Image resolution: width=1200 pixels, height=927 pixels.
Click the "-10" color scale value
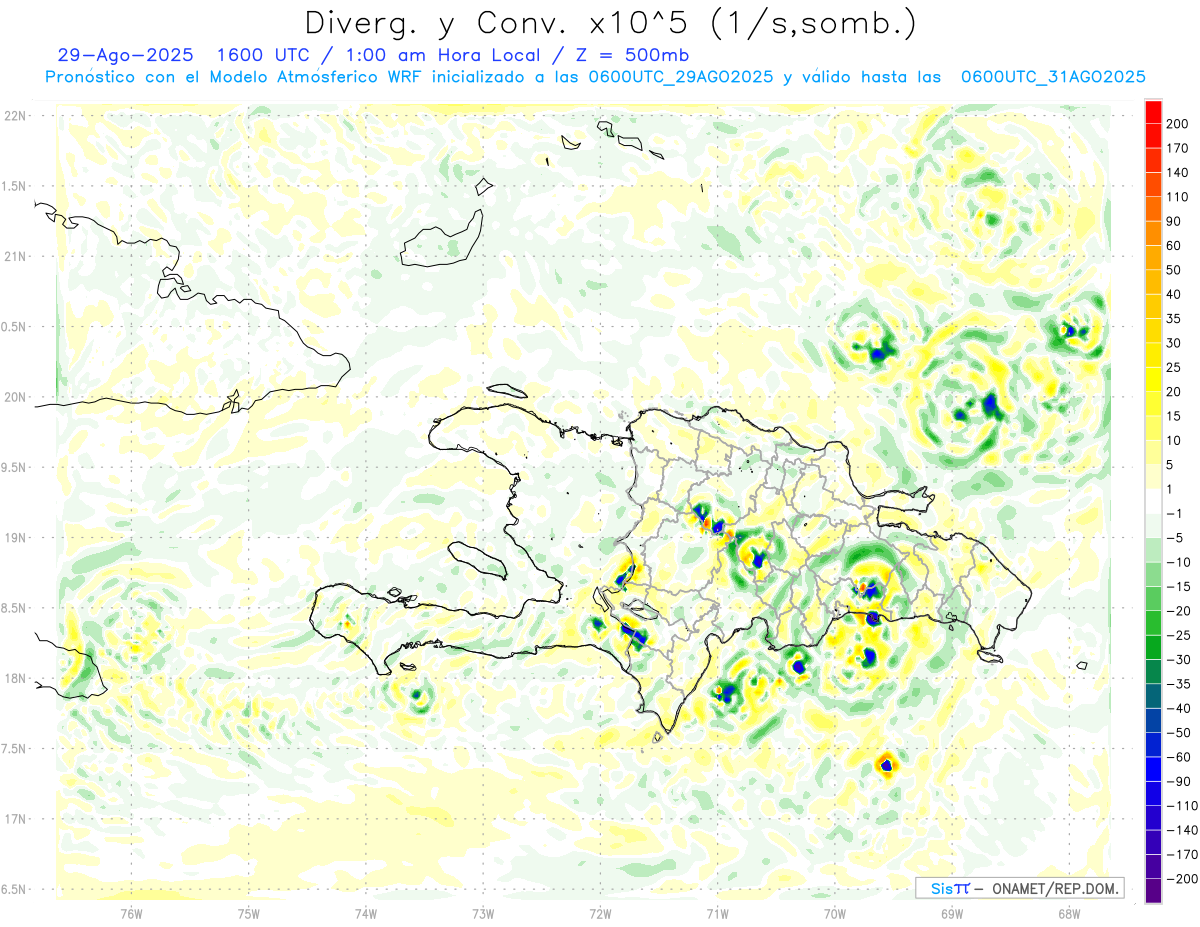click(1178, 563)
